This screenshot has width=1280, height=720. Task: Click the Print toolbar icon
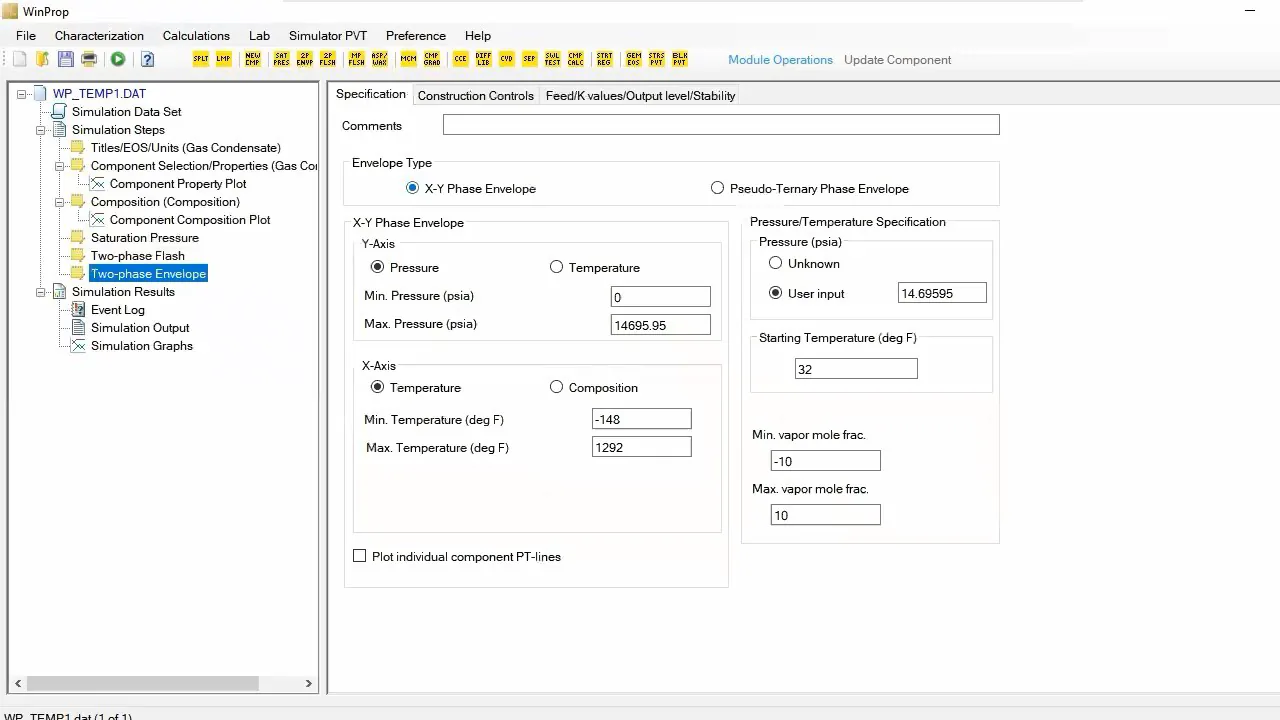89,60
